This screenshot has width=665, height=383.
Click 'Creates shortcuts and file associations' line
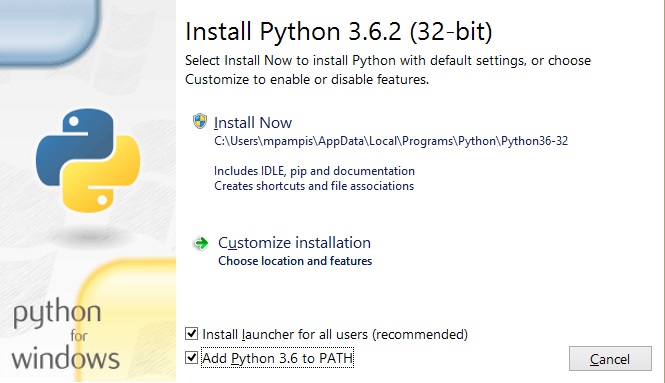point(314,186)
